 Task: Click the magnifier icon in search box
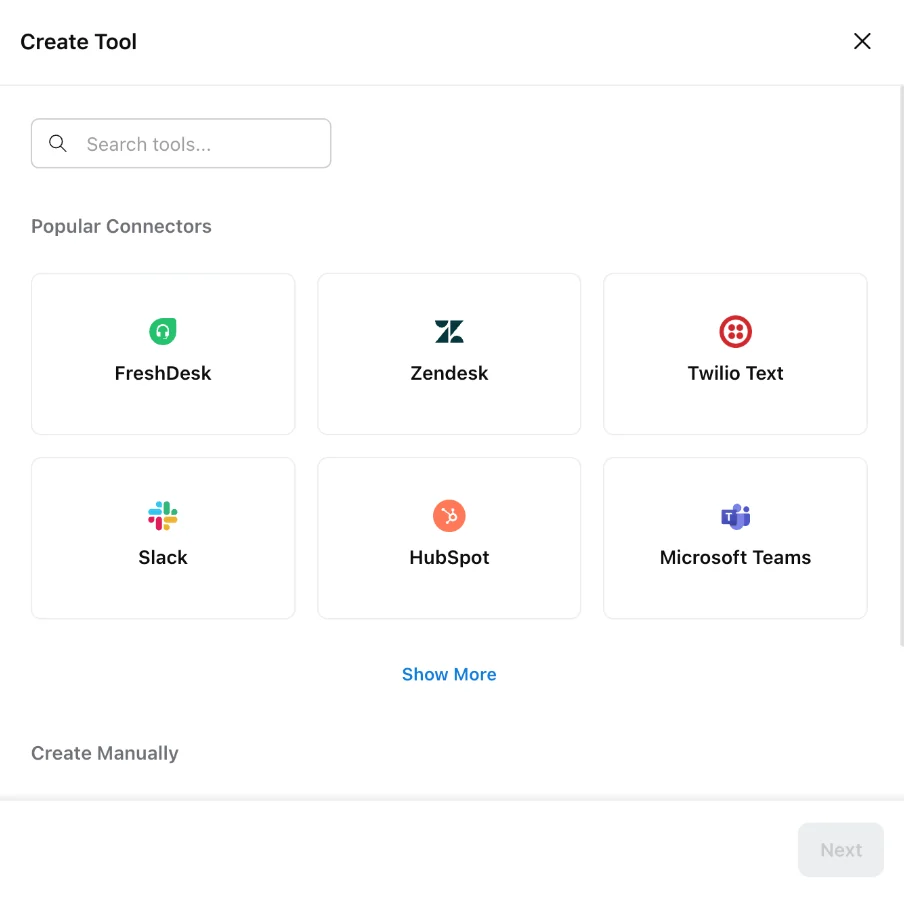58,144
